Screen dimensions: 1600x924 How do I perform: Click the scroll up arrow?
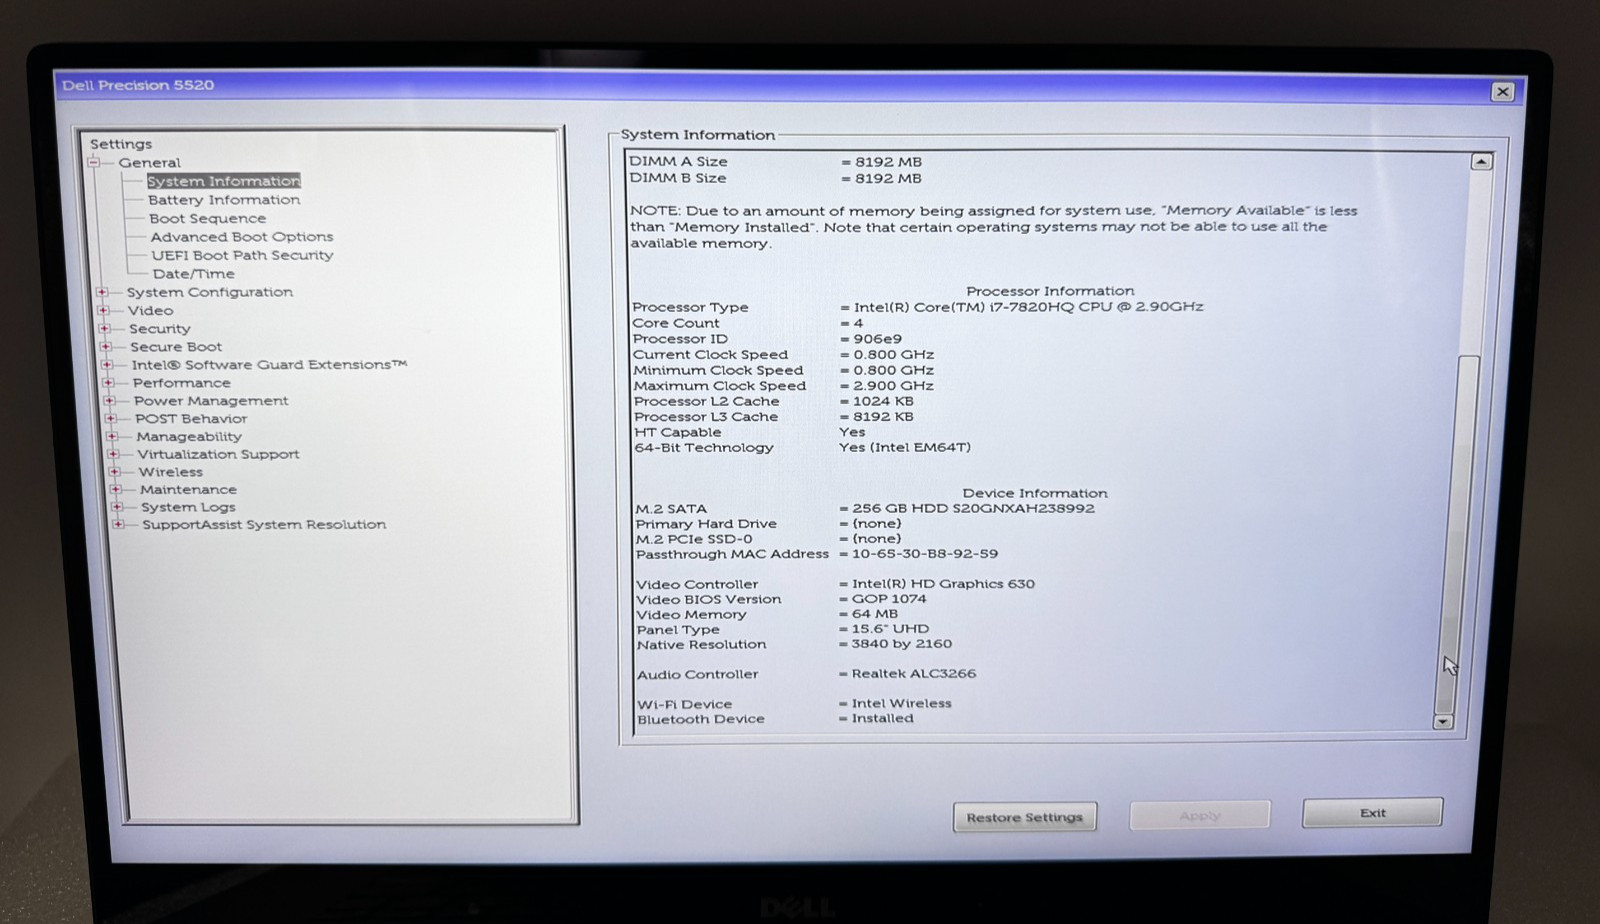(x=1481, y=162)
